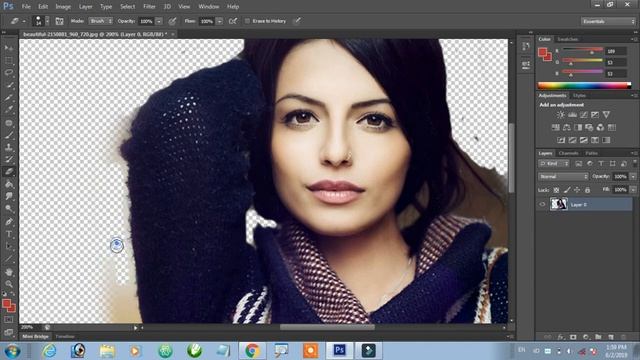The image size is (640, 360).
Task: Add a Brightness/Contrast adjustment
Action: pos(561,115)
